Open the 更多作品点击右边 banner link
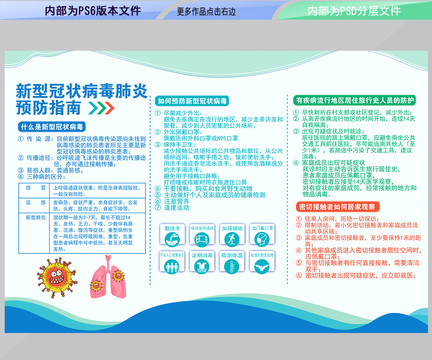Image resolution: width=432 pixels, height=360 pixels. click(x=206, y=12)
